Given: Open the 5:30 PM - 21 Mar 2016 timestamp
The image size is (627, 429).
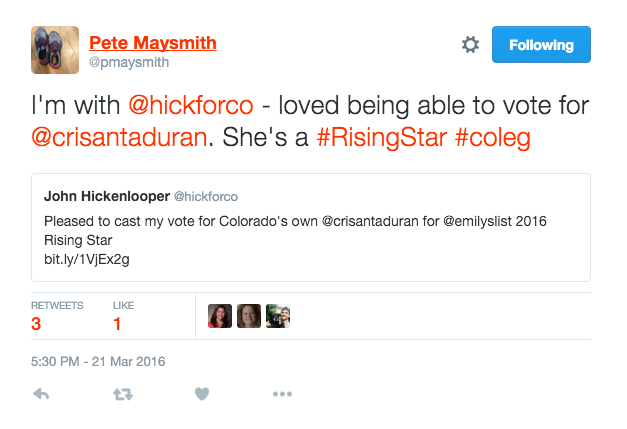Looking at the screenshot, I should click(x=98, y=361).
